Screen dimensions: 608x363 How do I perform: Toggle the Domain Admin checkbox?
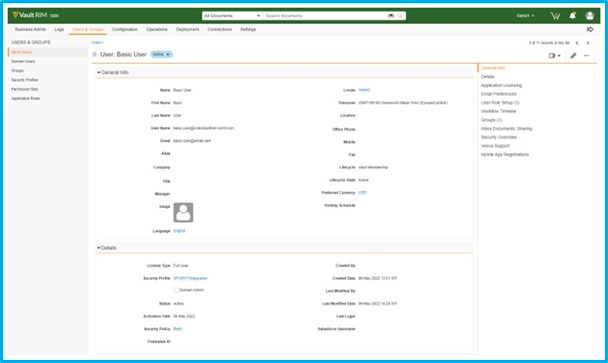176,290
